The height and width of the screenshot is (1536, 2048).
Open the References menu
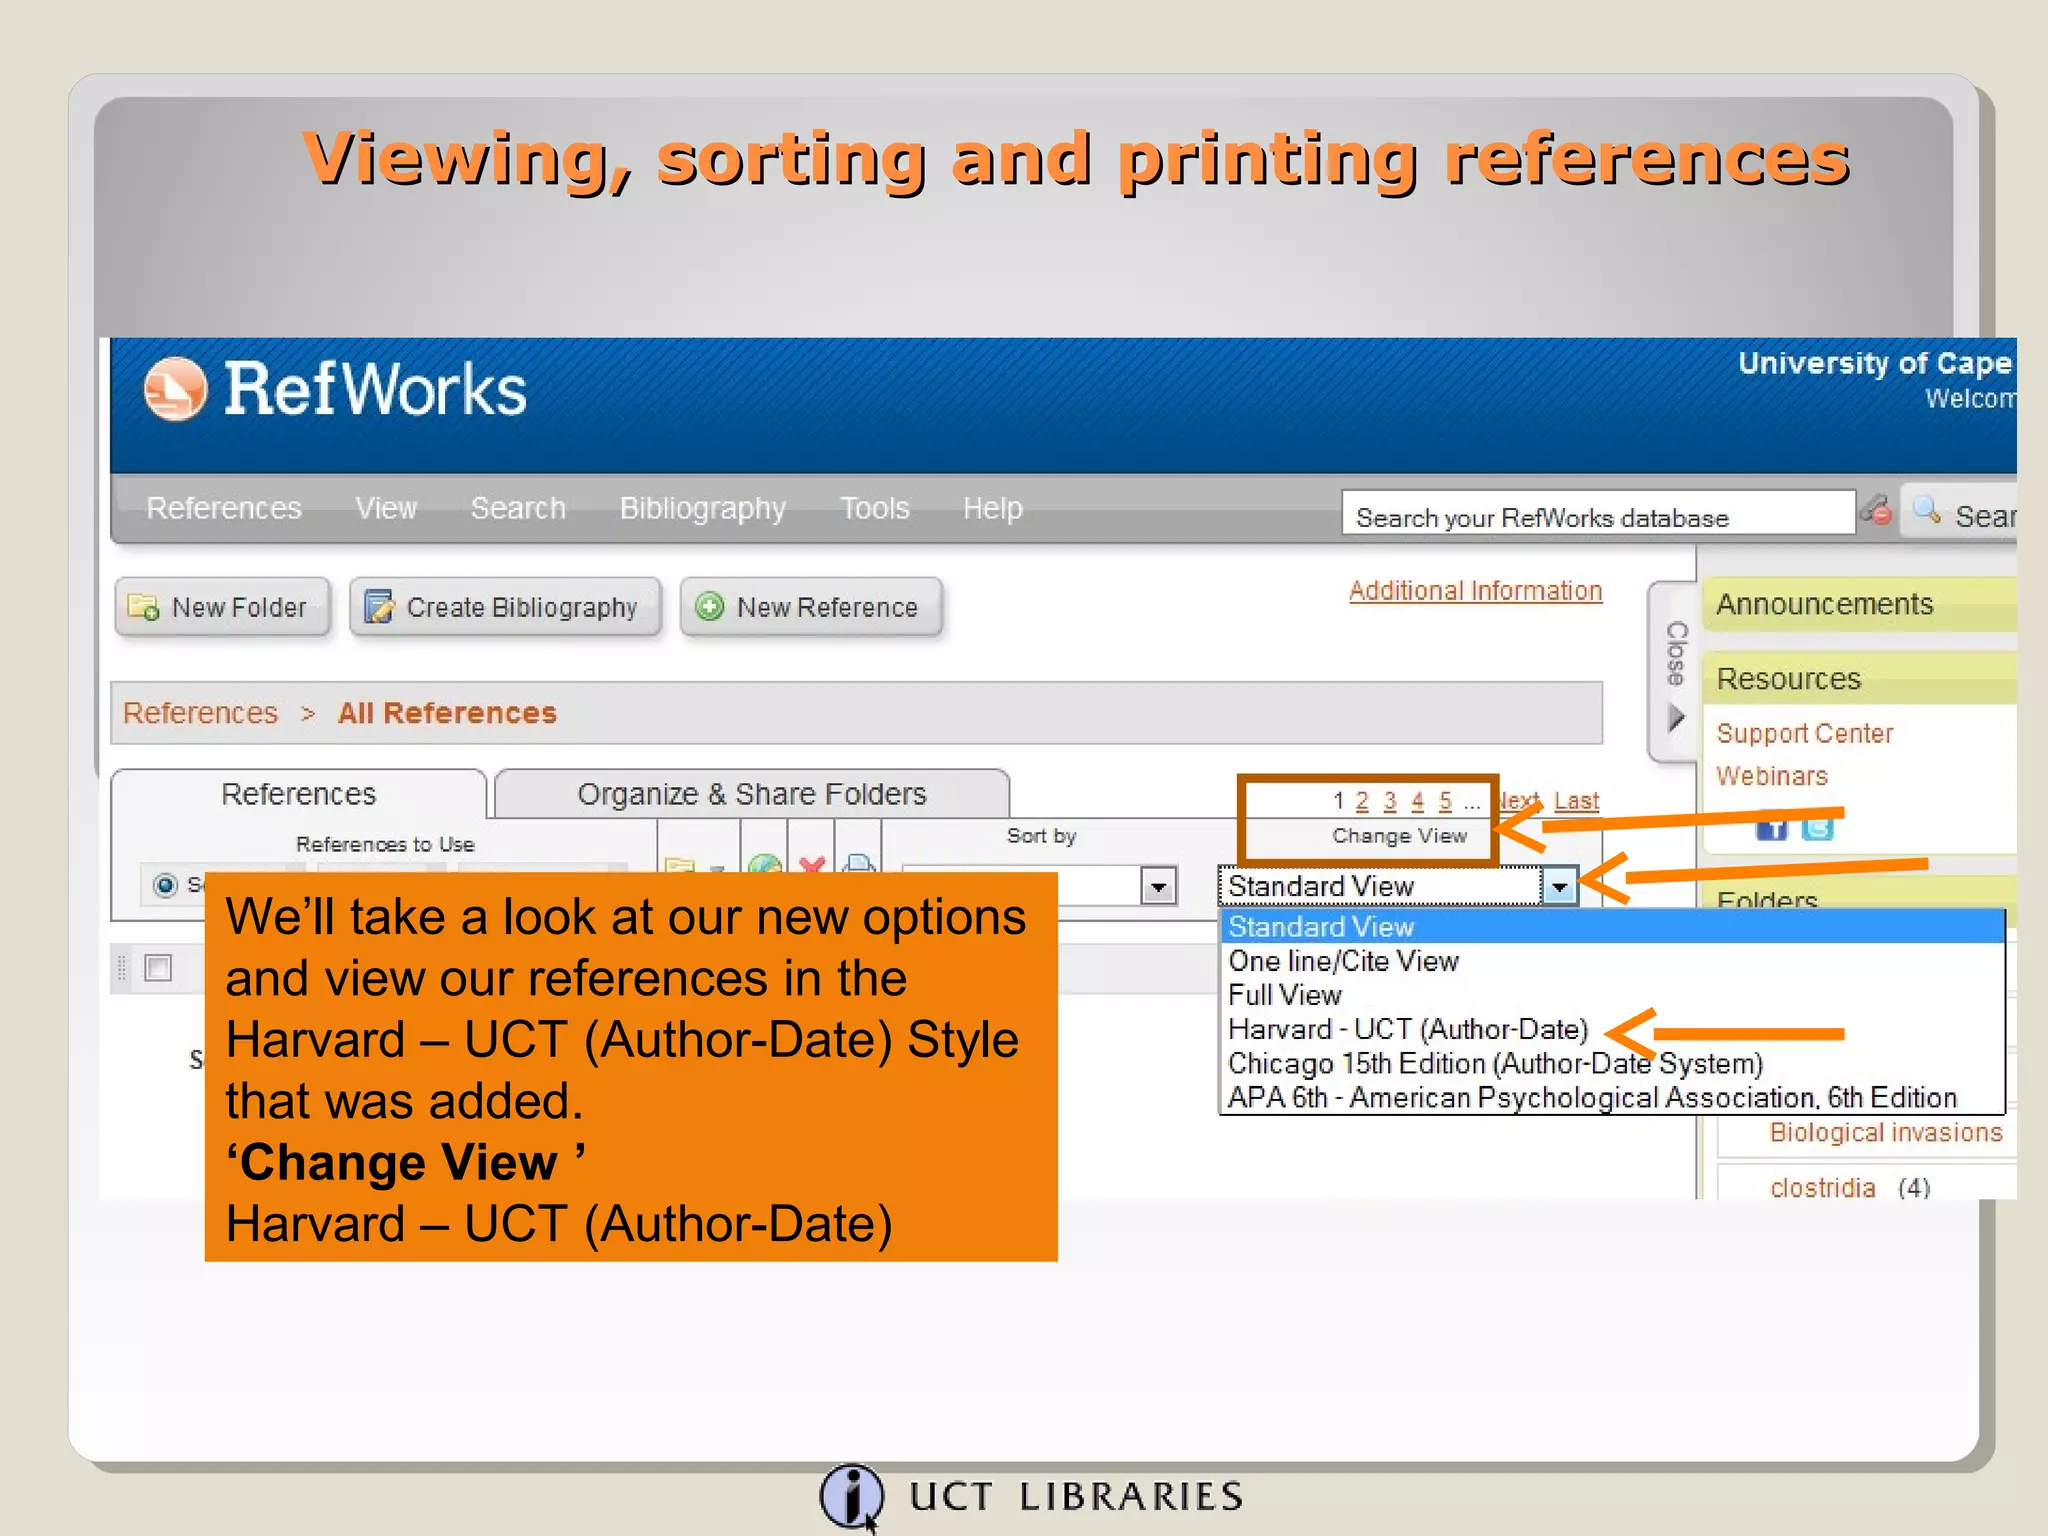[224, 508]
